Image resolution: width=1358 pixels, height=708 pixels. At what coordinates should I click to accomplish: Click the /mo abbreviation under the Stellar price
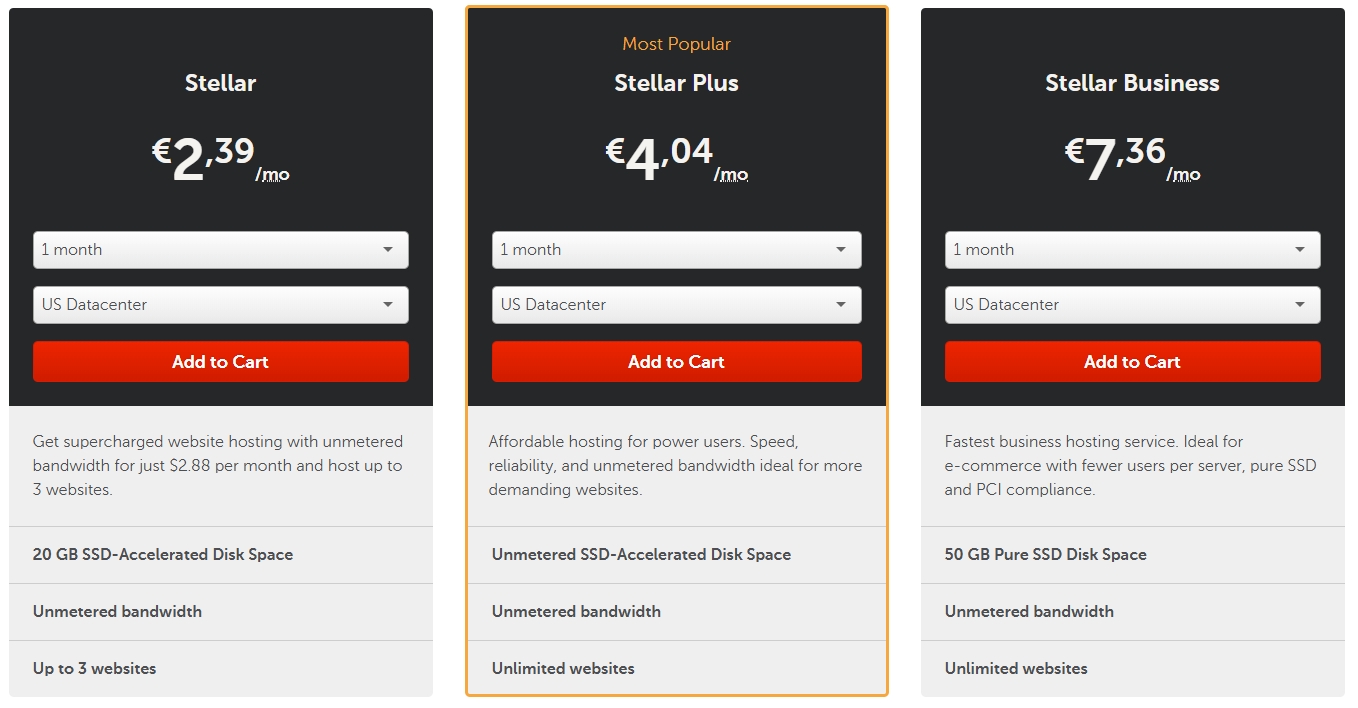272,174
